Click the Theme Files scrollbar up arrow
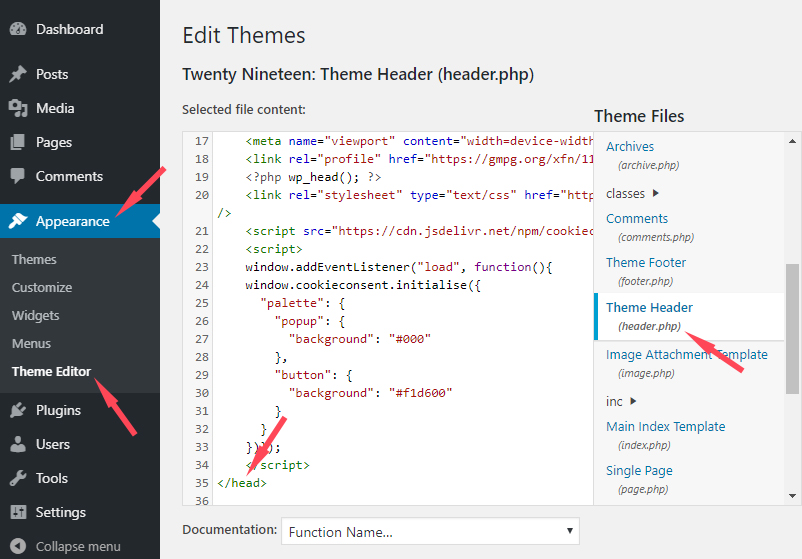The height and width of the screenshot is (559, 802). coord(792,141)
